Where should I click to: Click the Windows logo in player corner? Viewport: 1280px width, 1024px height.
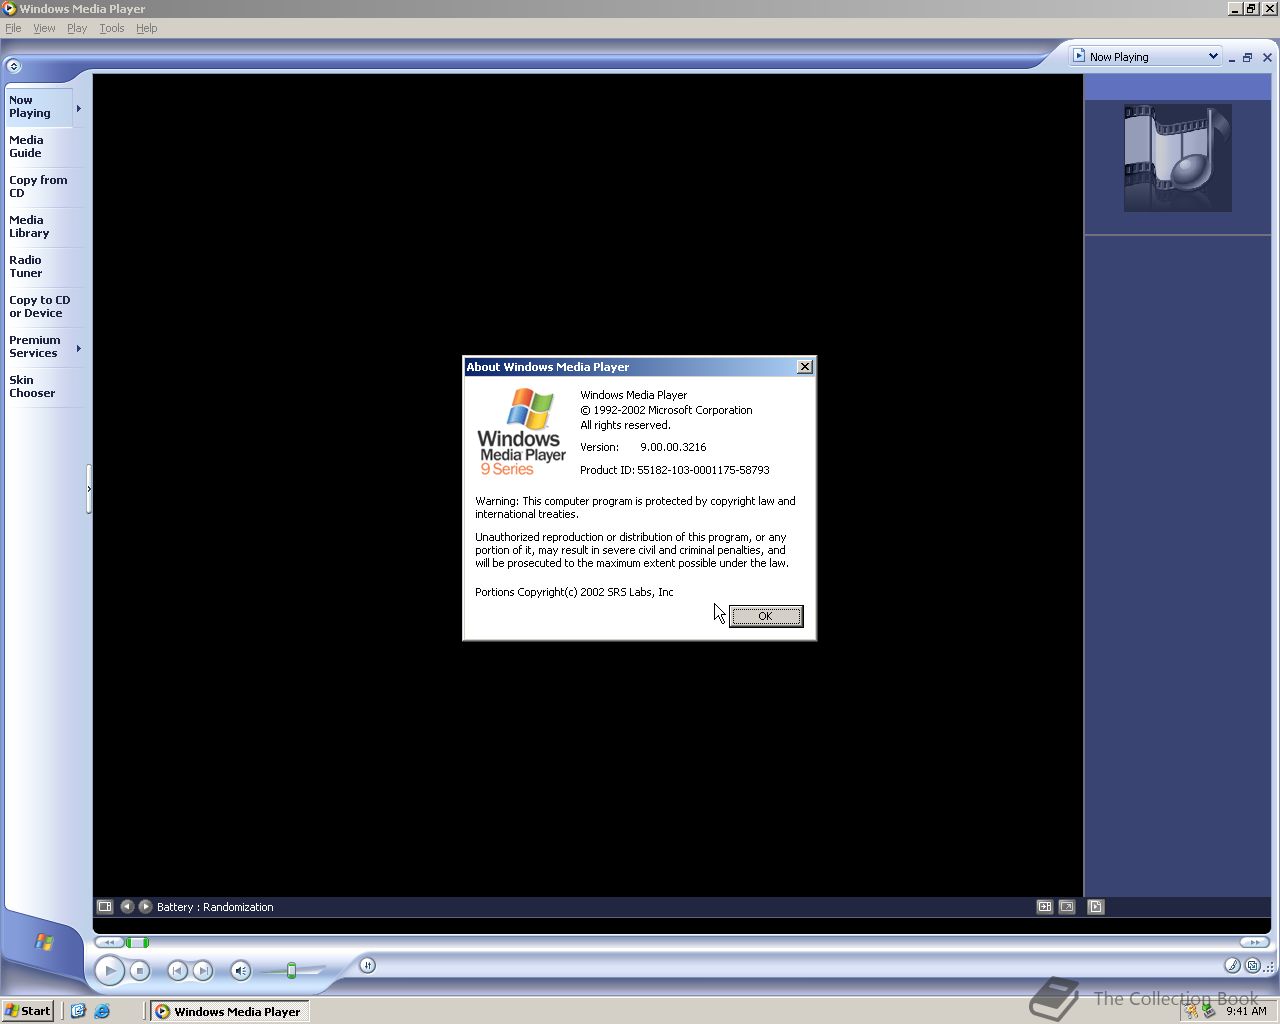pyautogui.click(x=44, y=942)
